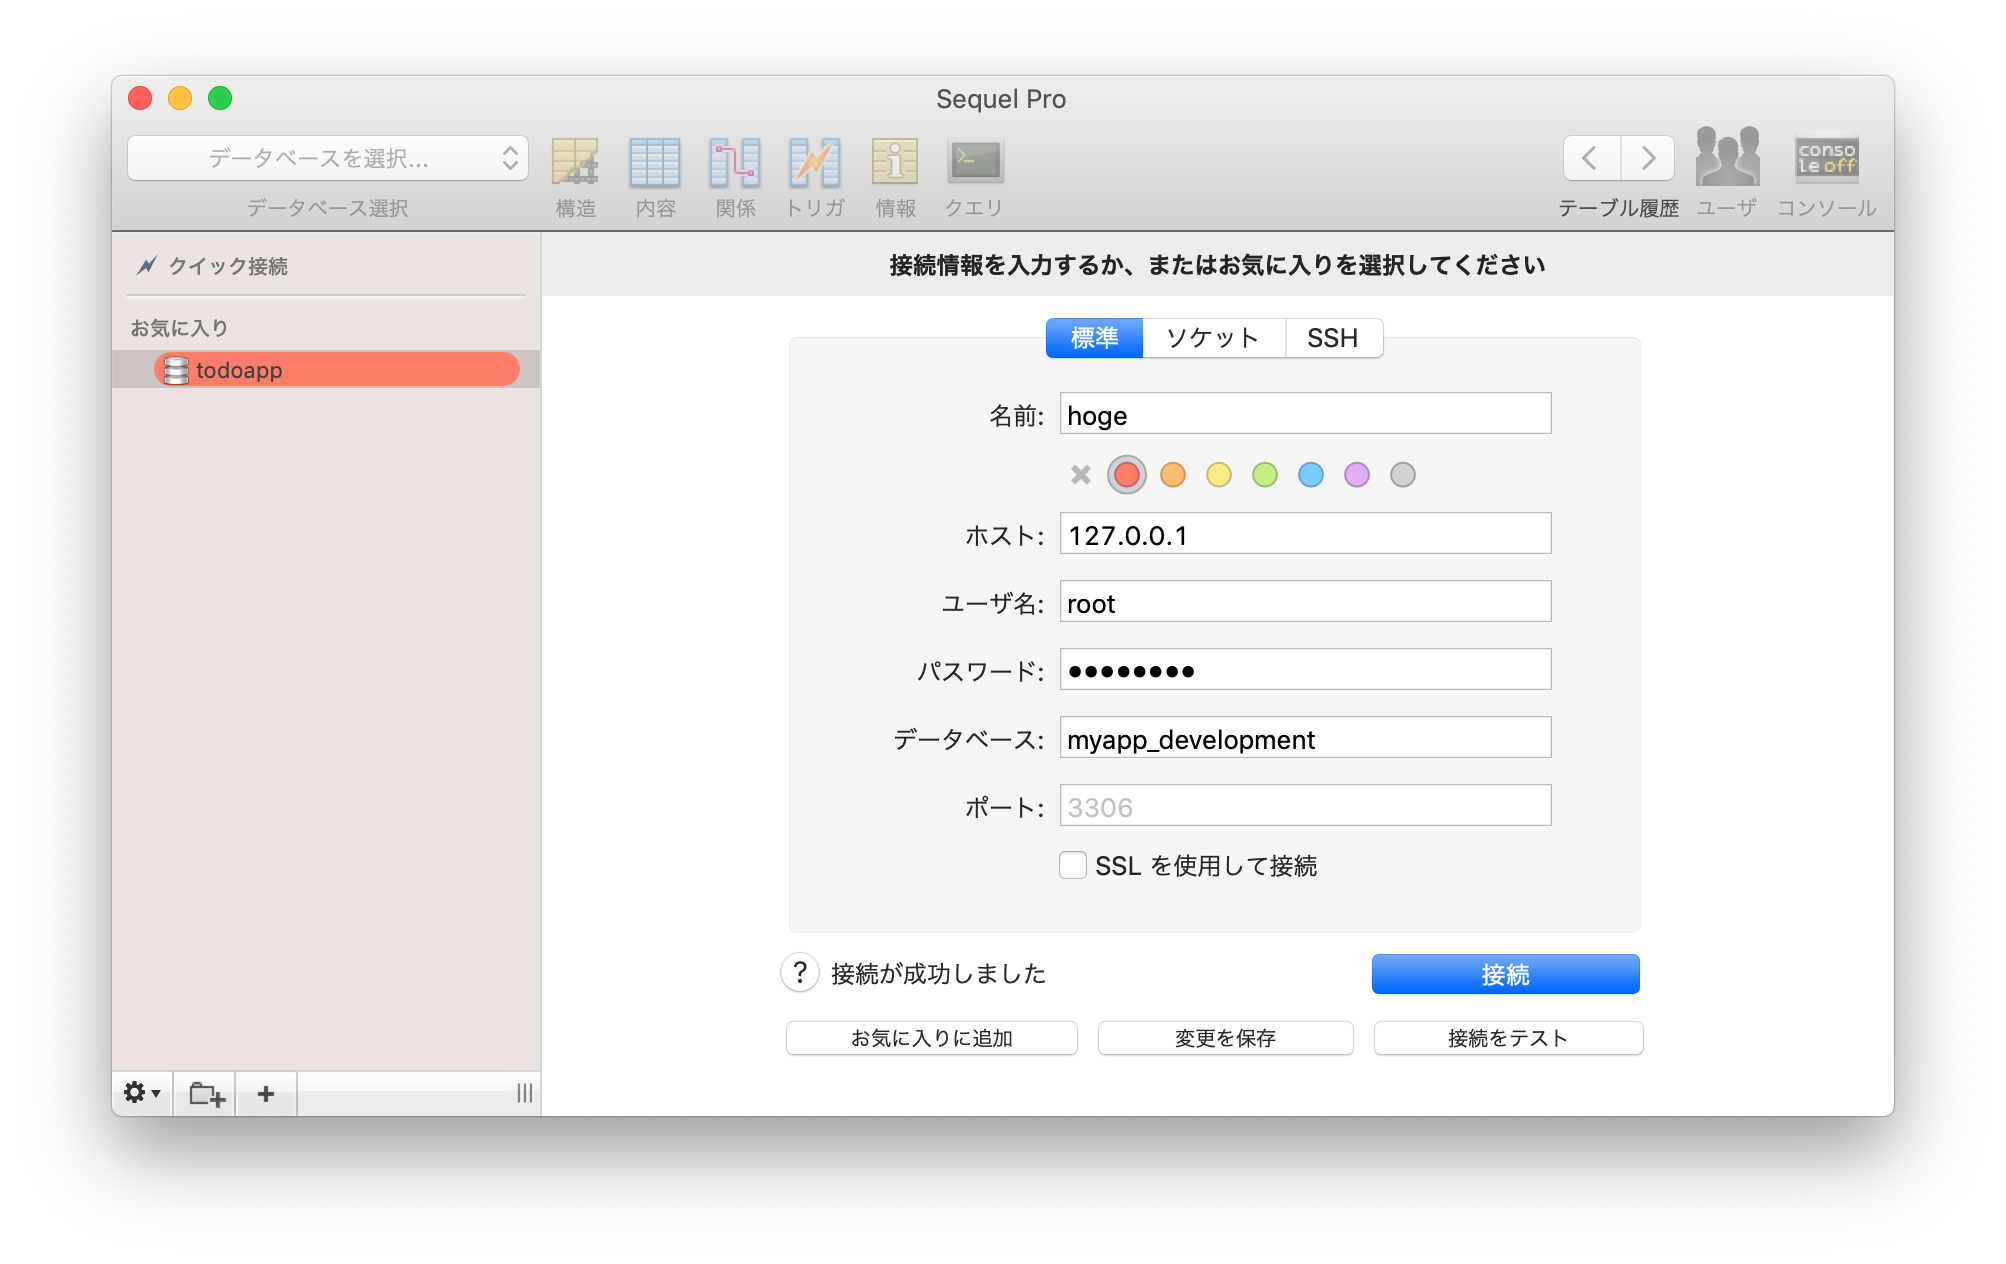Open the Triggers (トリガ) view icon
The width and height of the screenshot is (2006, 1264).
[815, 163]
